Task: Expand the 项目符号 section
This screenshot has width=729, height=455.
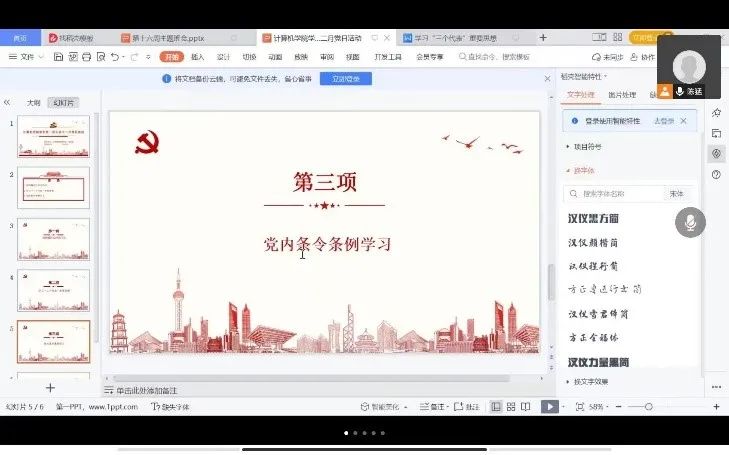Action: click(x=590, y=146)
